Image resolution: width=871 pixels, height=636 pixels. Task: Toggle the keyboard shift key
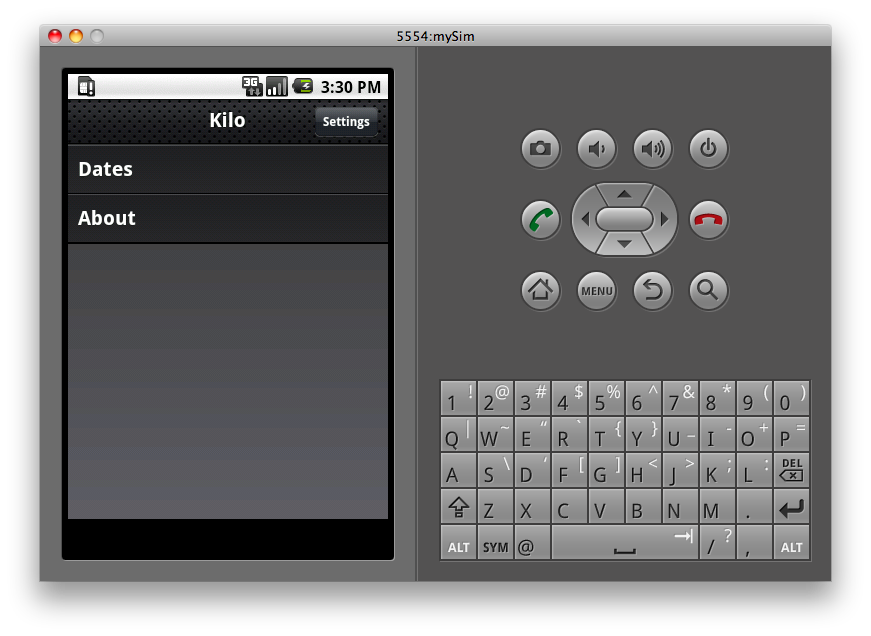[458, 507]
